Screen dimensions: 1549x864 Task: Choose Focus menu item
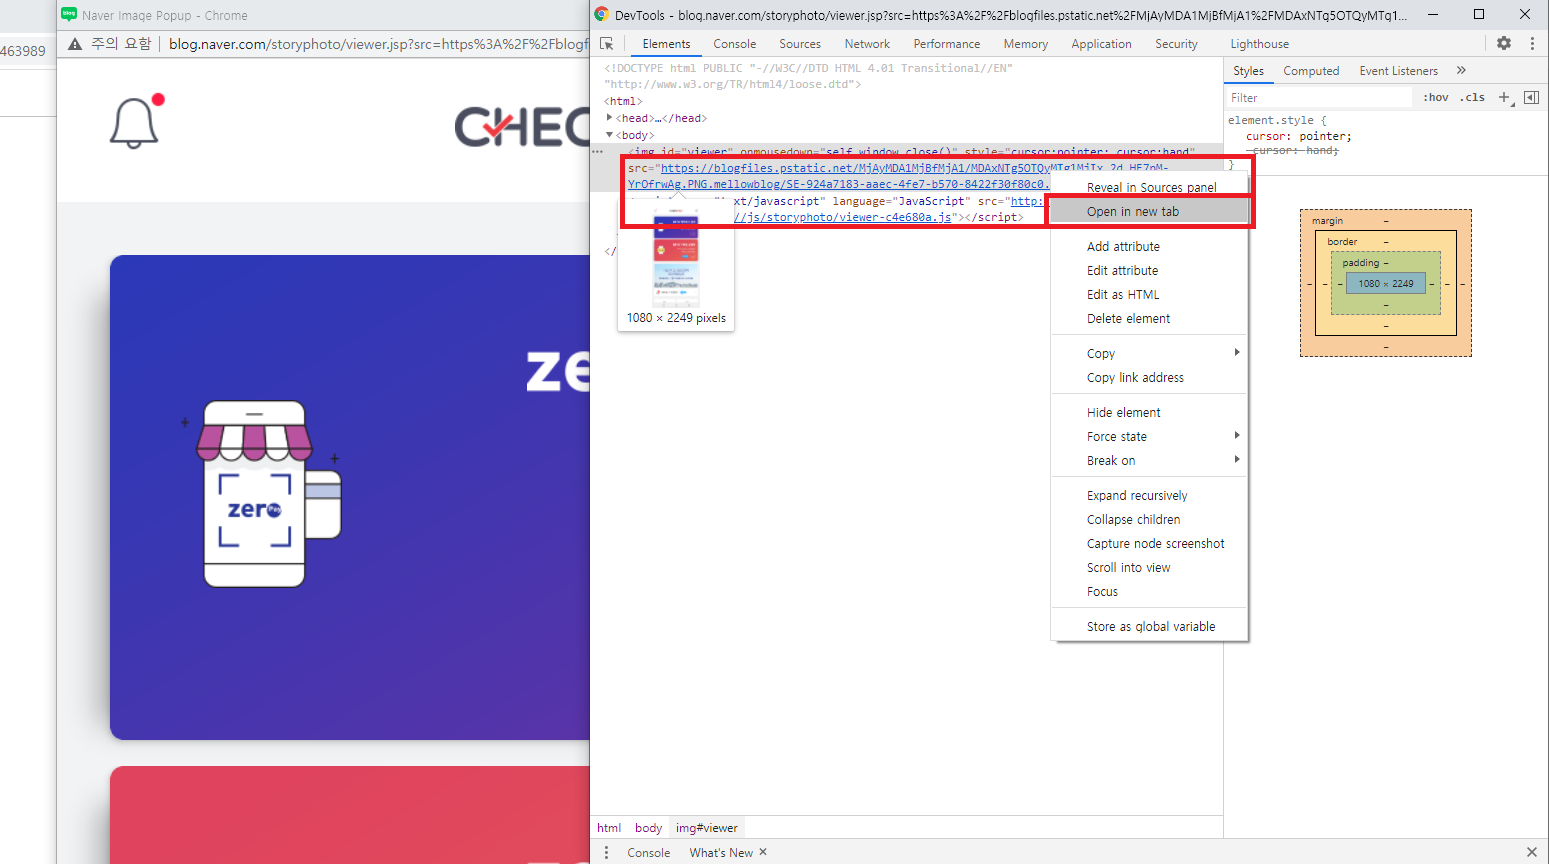pyautogui.click(x=1149, y=591)
